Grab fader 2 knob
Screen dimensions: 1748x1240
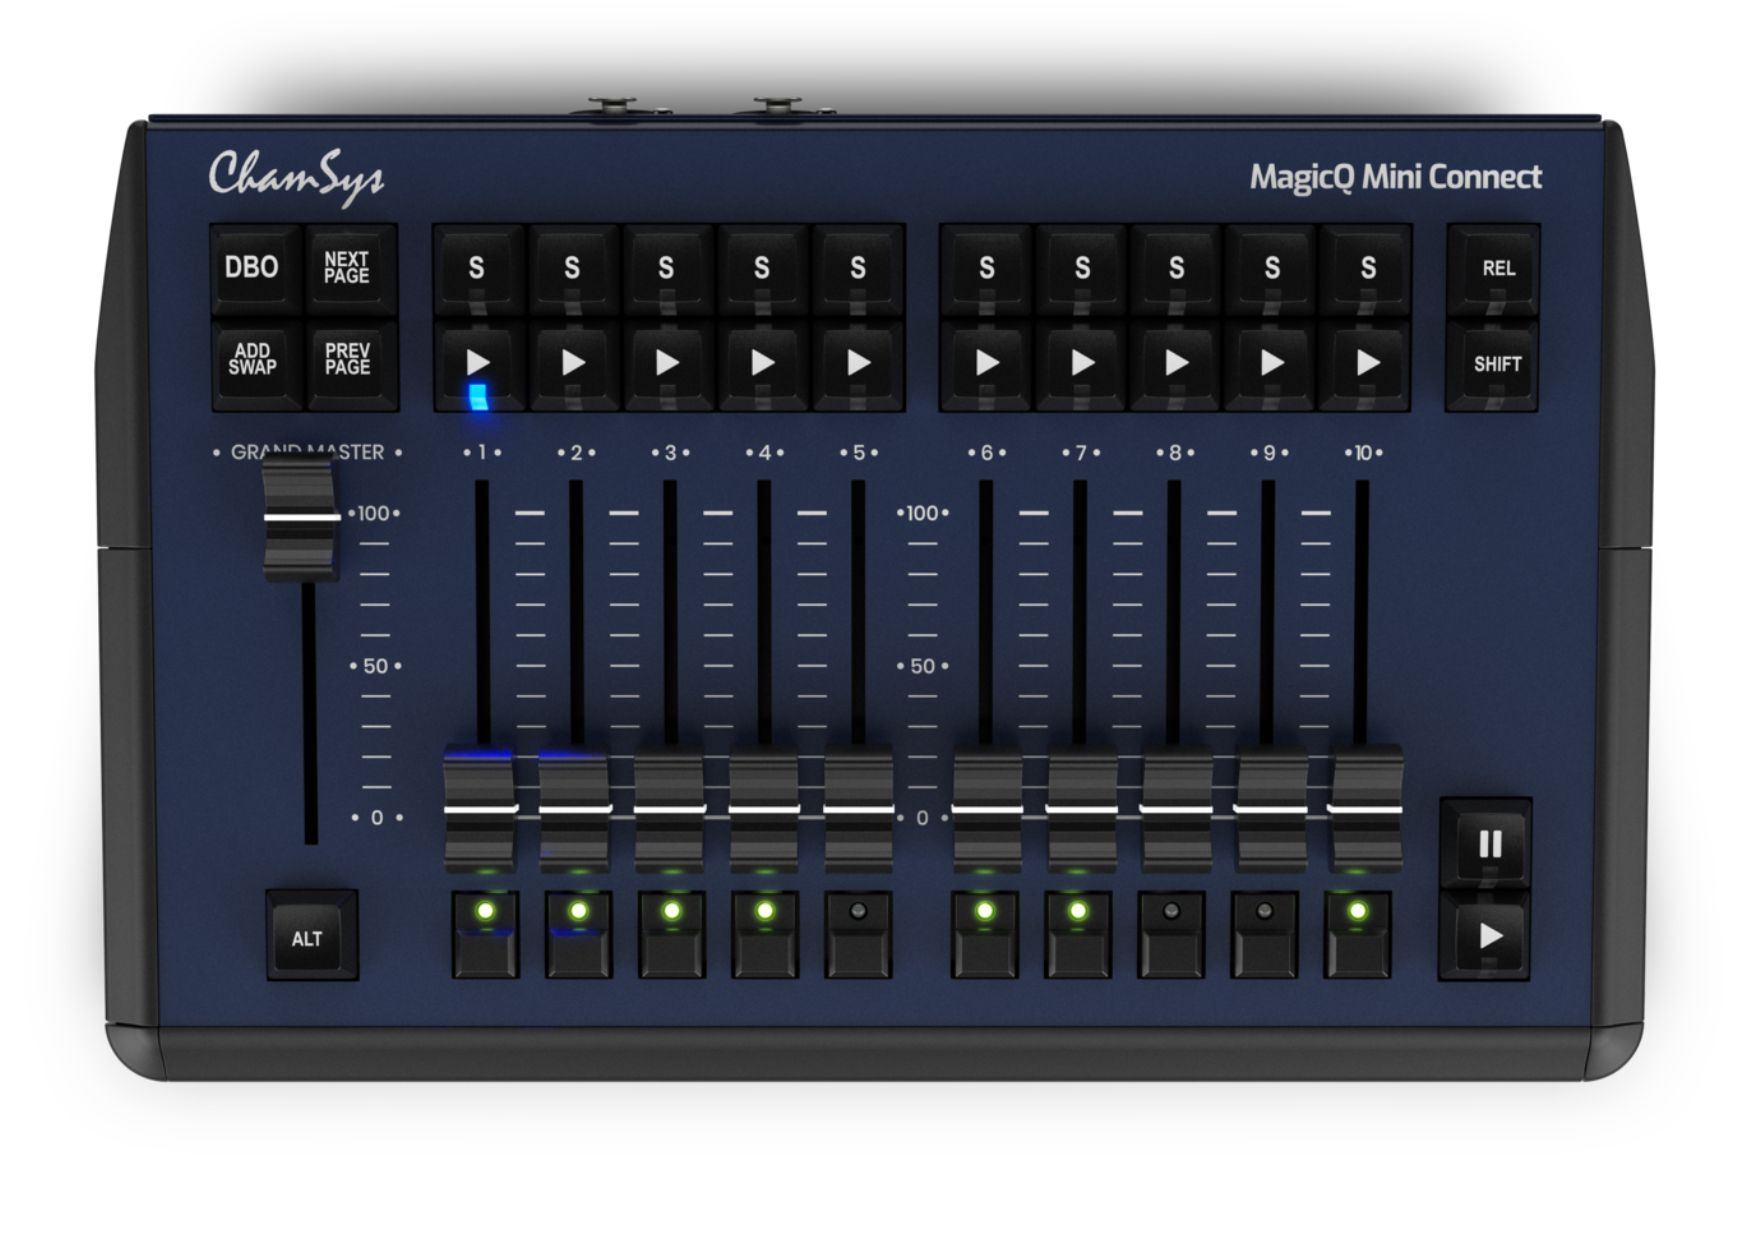tap(575, 809)
